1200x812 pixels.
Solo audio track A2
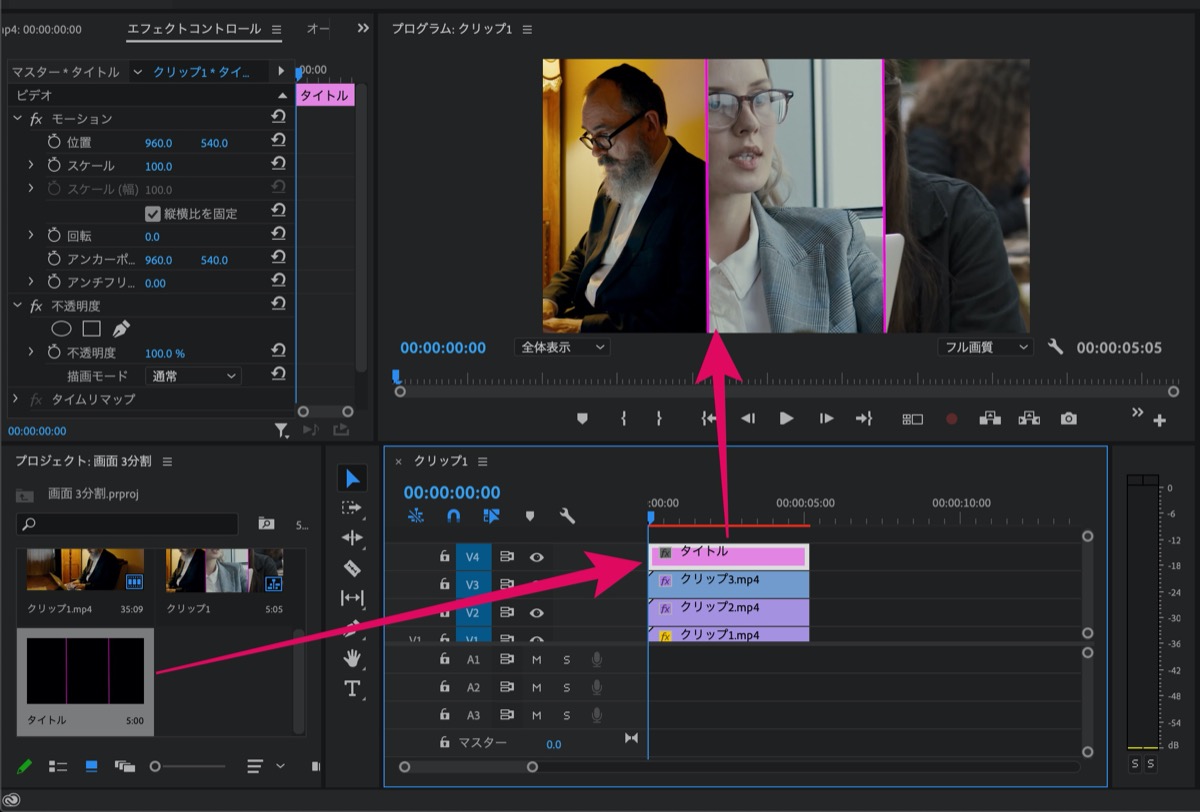(566, 687)
